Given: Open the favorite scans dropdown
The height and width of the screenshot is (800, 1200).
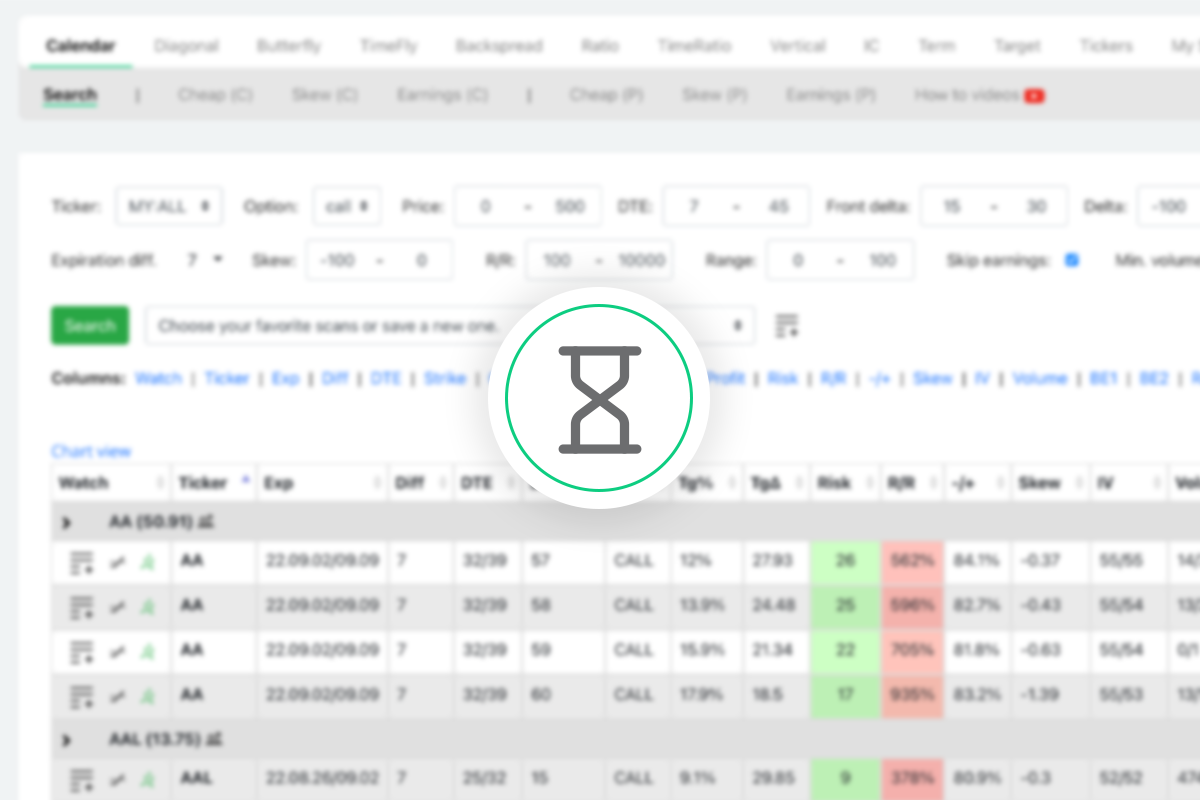Looking at the screenshot, I should [450, 325].
